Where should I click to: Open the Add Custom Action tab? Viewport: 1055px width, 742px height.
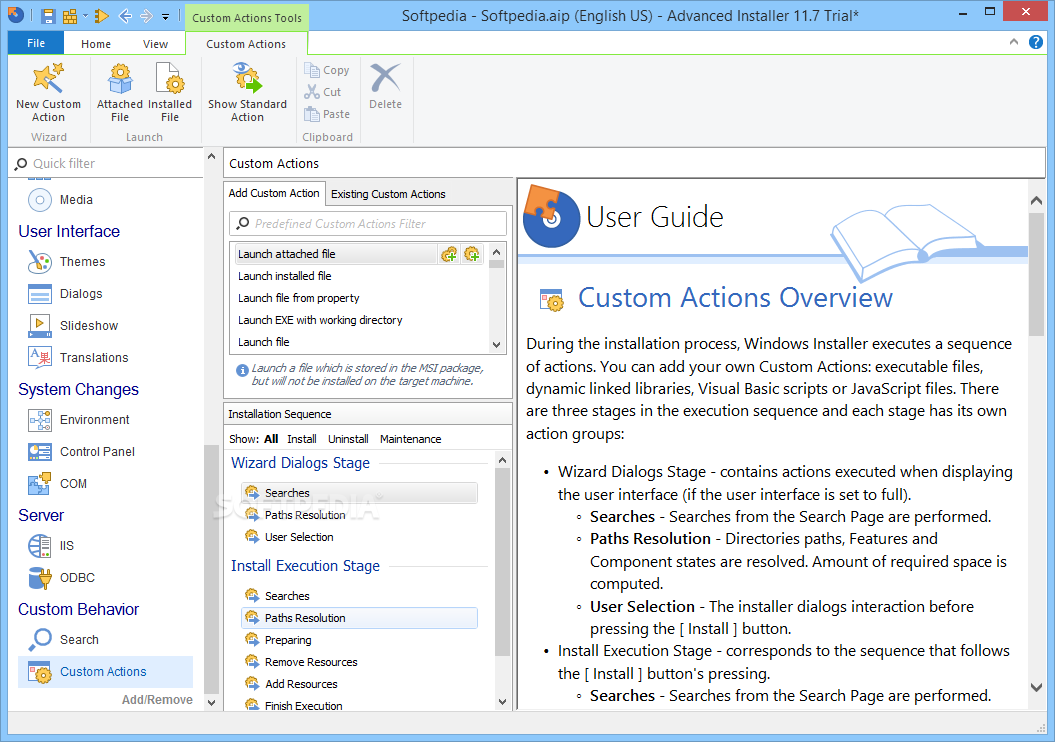[274, 193]
